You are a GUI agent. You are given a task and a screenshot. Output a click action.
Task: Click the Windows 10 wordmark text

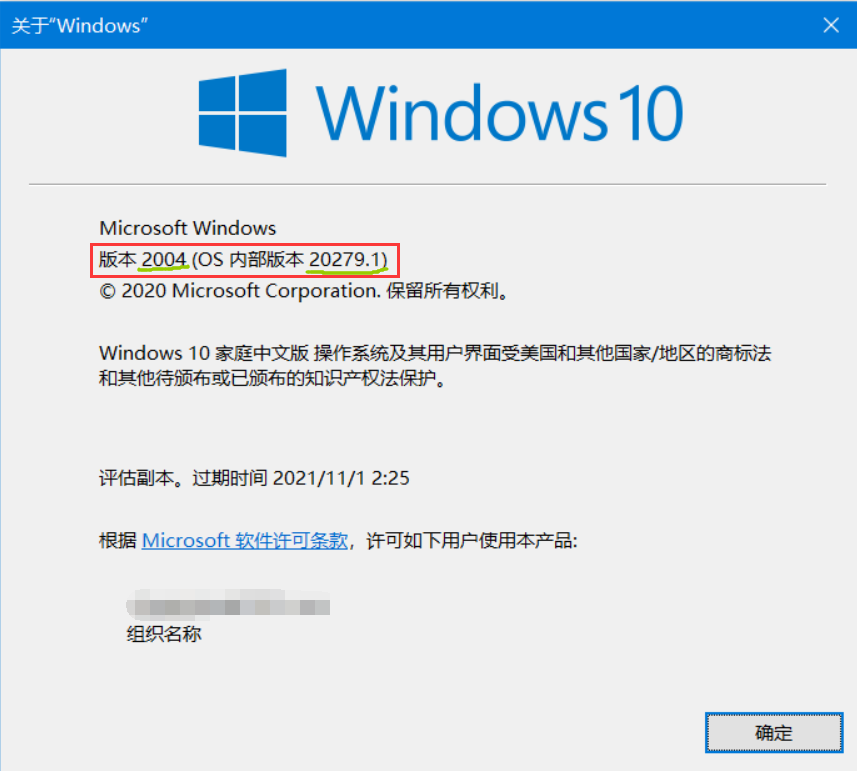(500, 114)
